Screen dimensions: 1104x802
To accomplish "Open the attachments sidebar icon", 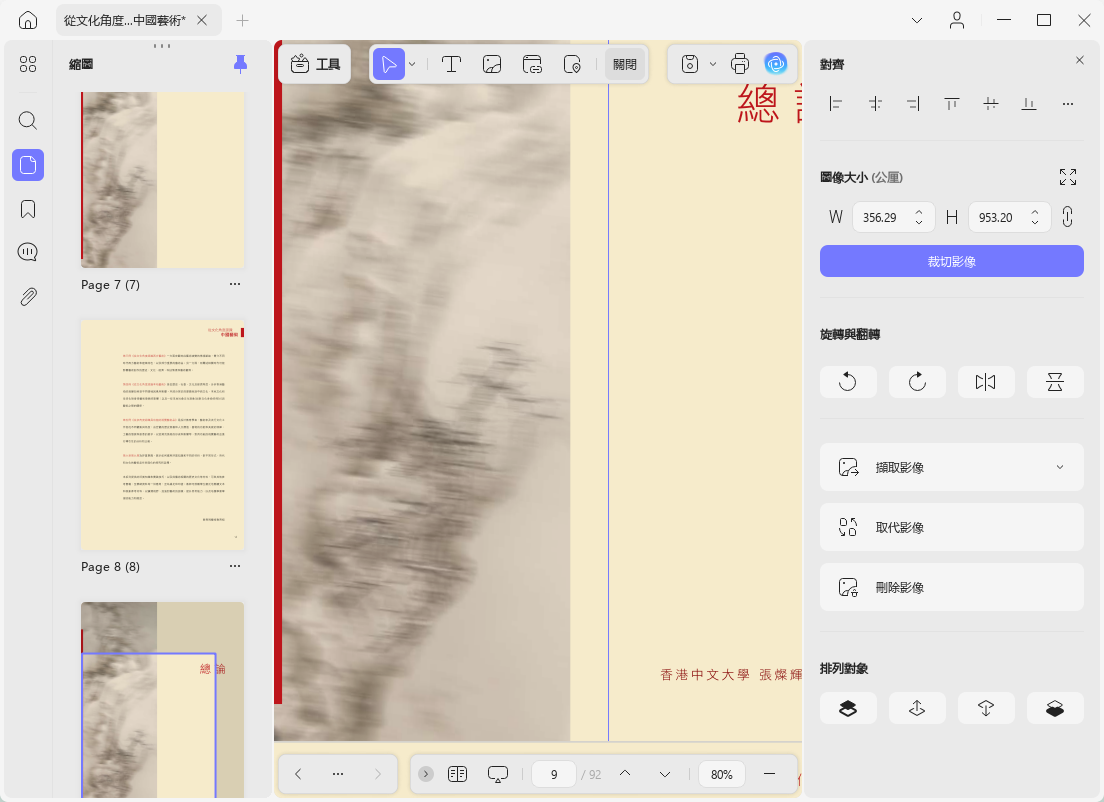I will point(28,296).
